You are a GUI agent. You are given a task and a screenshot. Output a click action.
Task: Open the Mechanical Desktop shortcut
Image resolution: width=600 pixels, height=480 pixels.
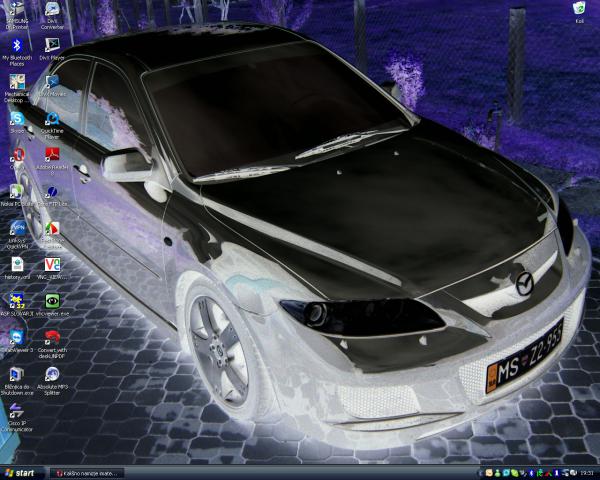pos(17,82)
